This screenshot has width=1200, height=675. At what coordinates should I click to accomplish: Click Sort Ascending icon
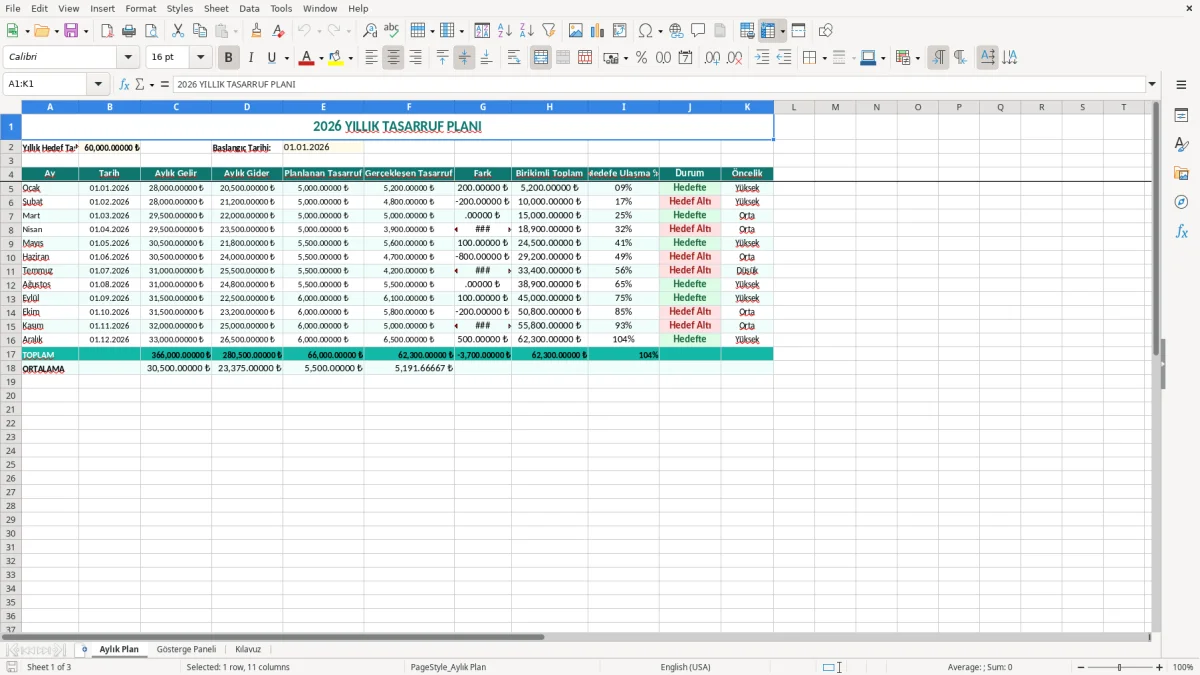[x=504, y=31]
